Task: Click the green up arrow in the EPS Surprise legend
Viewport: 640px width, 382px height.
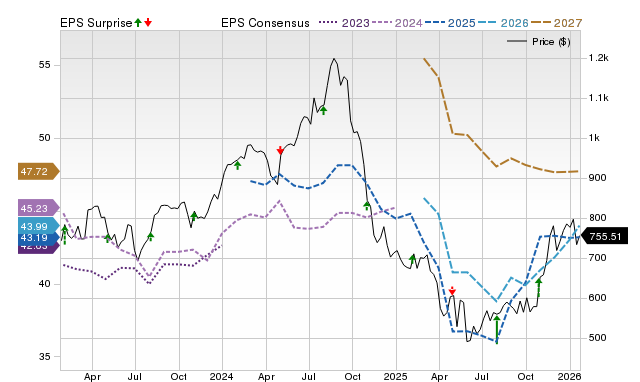Action: point(138,23)
